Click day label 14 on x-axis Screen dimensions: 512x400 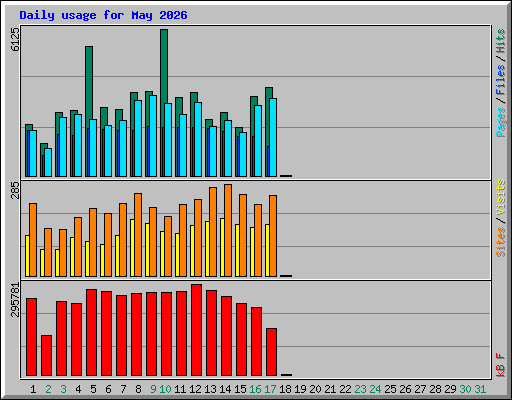tap(225, 389)
